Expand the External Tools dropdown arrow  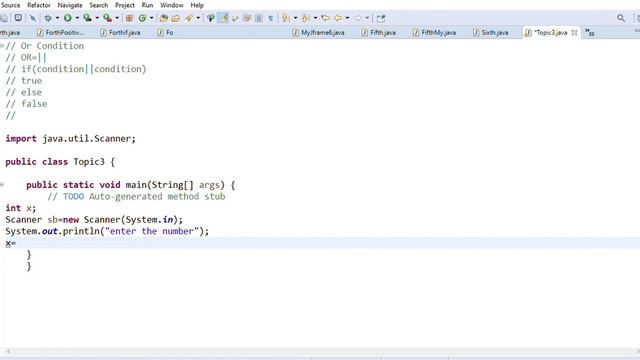coord(117,18)
